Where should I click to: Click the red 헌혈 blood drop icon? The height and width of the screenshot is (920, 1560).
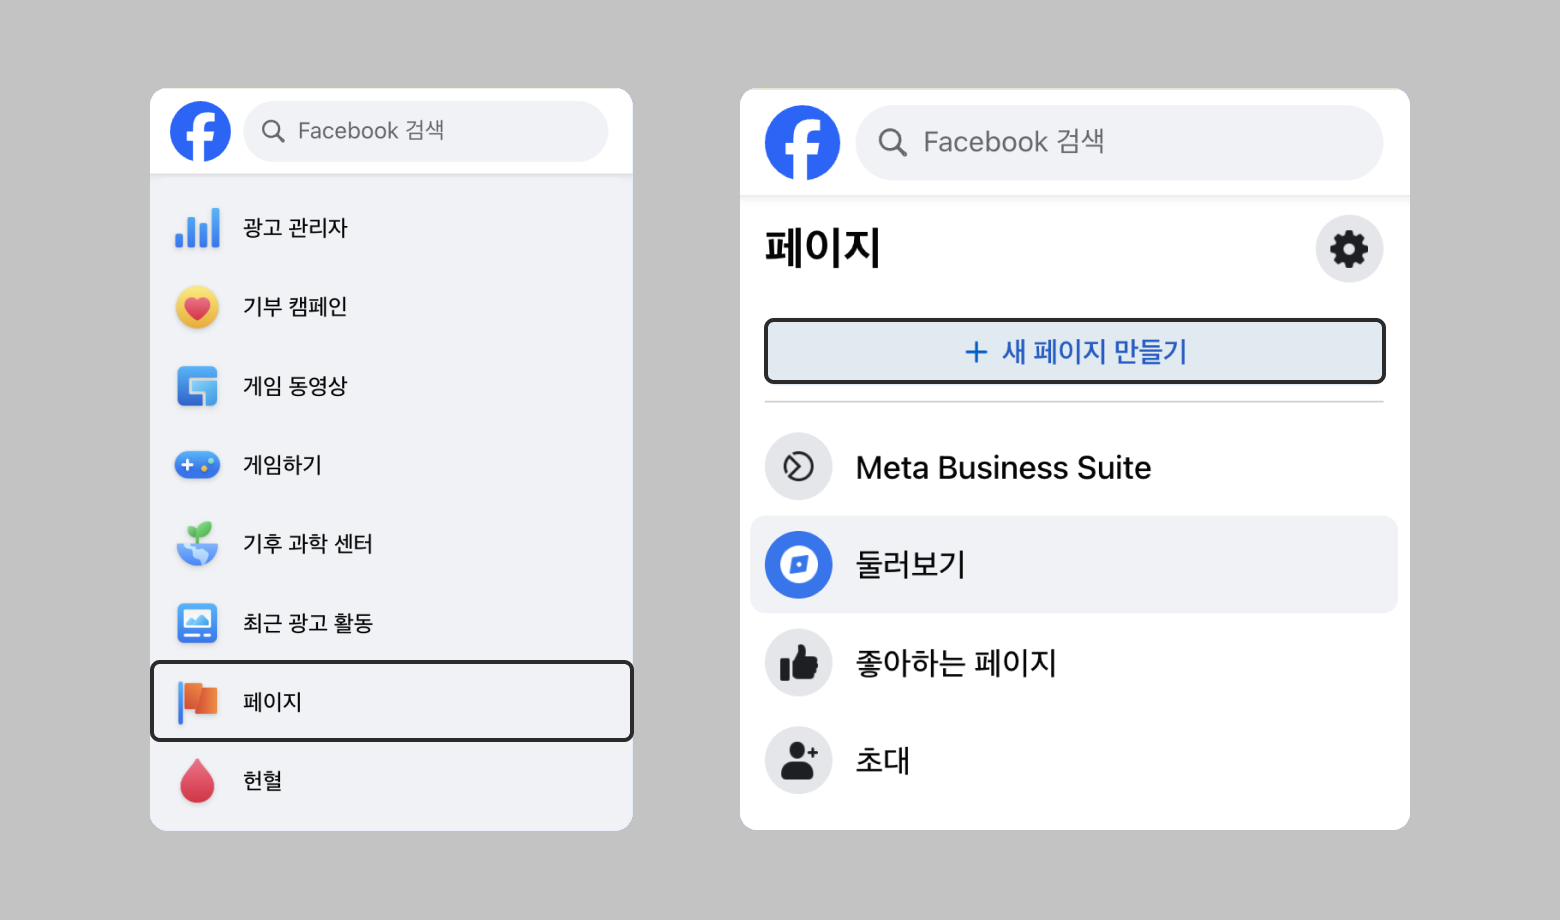pos(197,781)
